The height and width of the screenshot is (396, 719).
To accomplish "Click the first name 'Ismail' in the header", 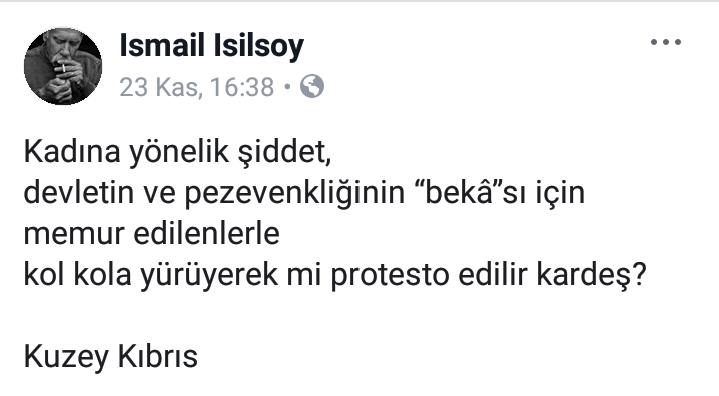I will [161, 45].
